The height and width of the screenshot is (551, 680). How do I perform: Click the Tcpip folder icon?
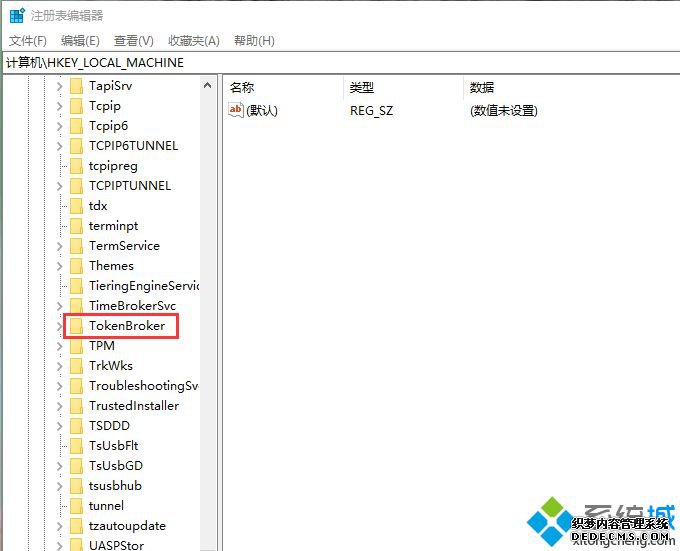[x=76, y=106]
